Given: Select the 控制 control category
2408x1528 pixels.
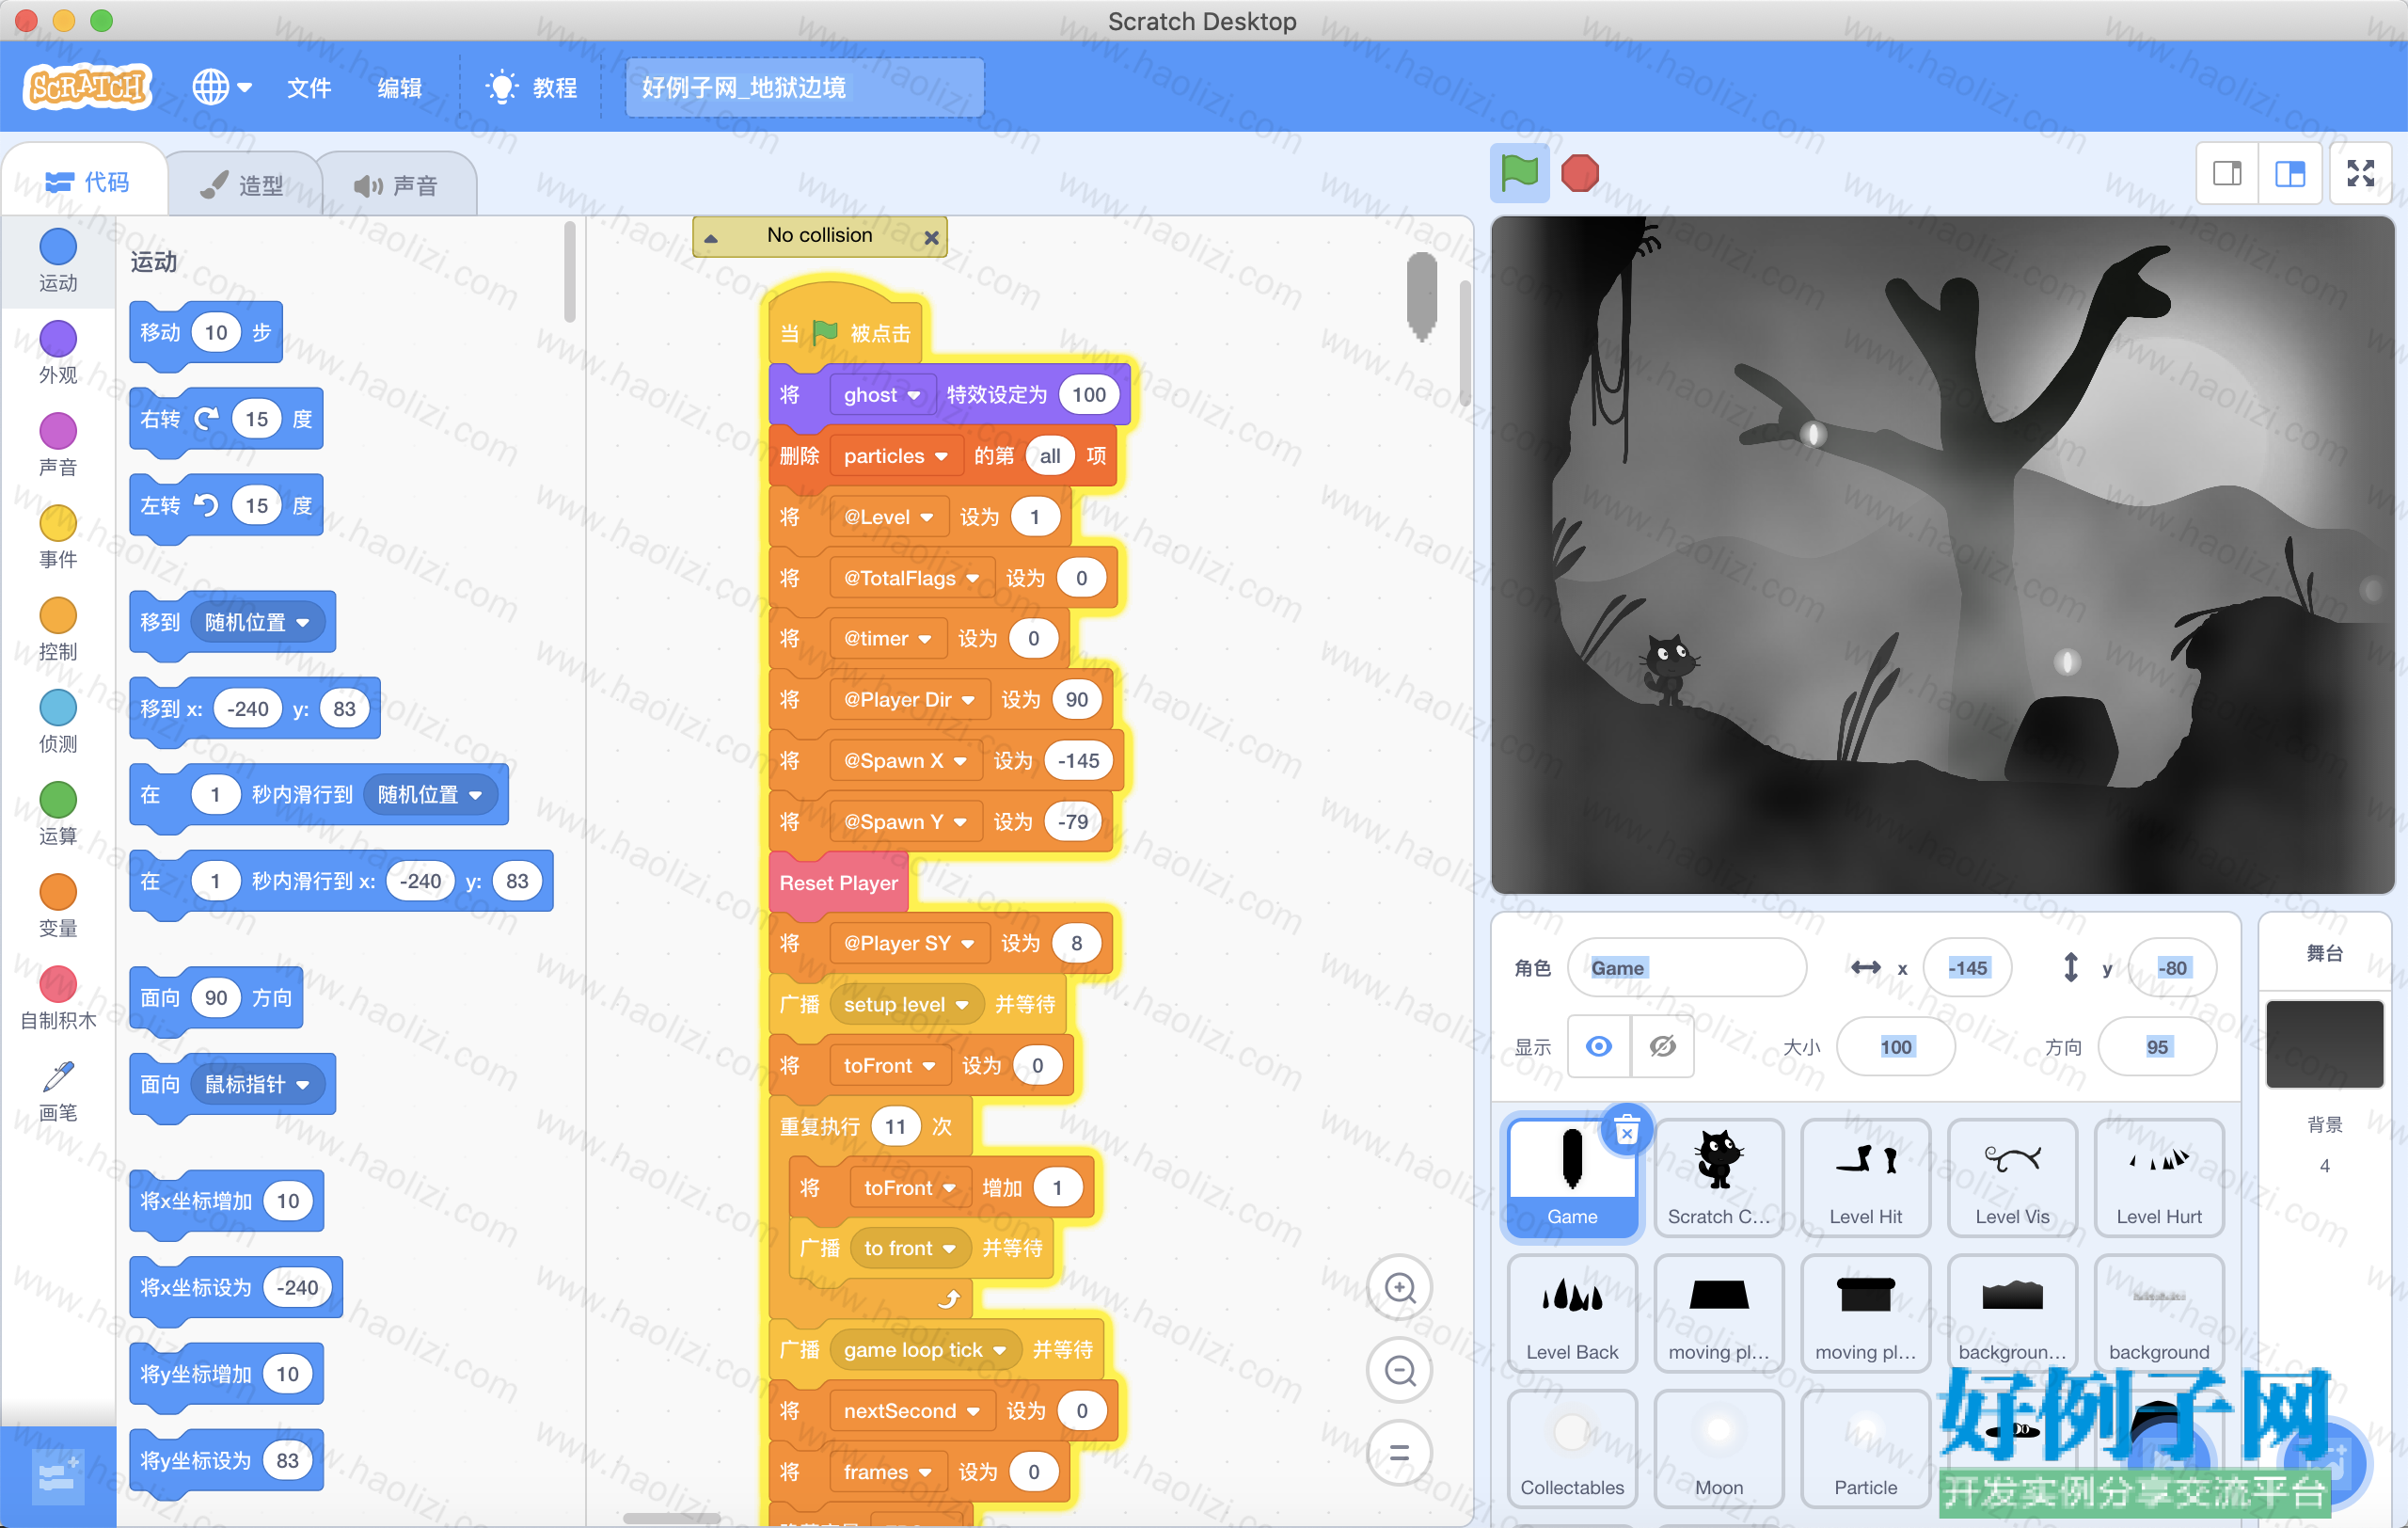Looking at the screenshot, I should click(58, 630).
